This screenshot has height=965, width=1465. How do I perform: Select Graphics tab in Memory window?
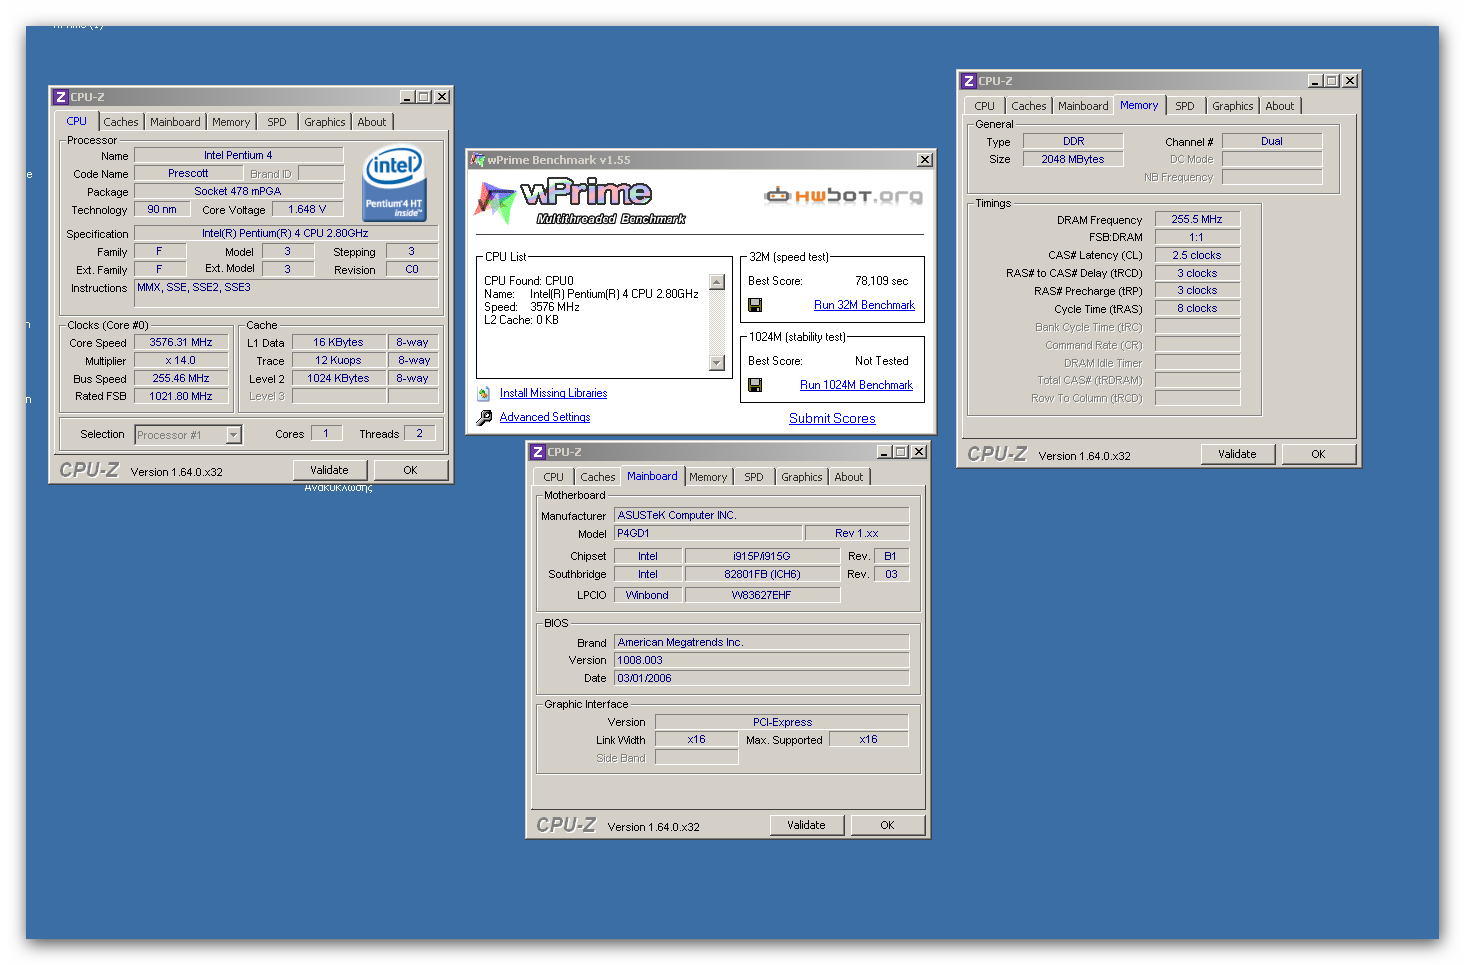[1233, 106]
